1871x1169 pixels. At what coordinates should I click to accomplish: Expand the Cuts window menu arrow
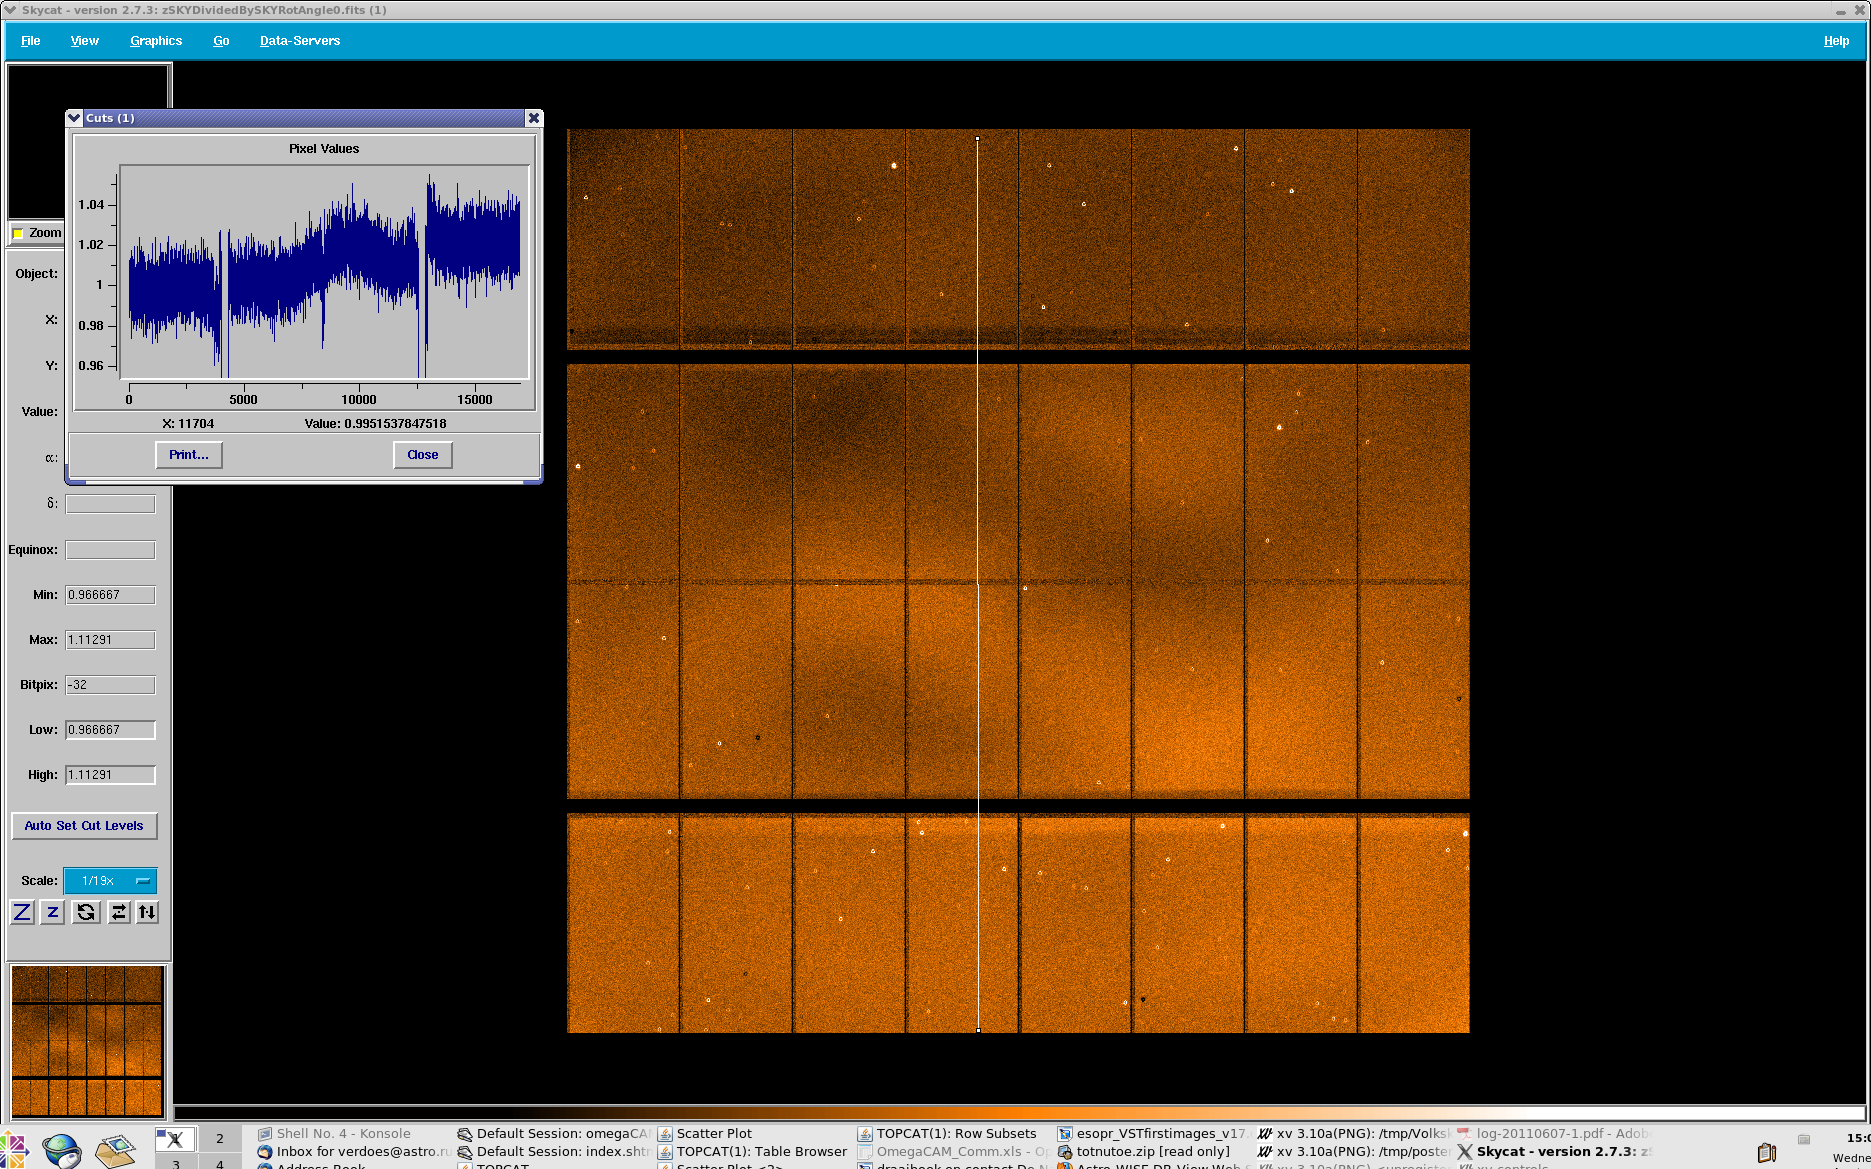point(74,118)
